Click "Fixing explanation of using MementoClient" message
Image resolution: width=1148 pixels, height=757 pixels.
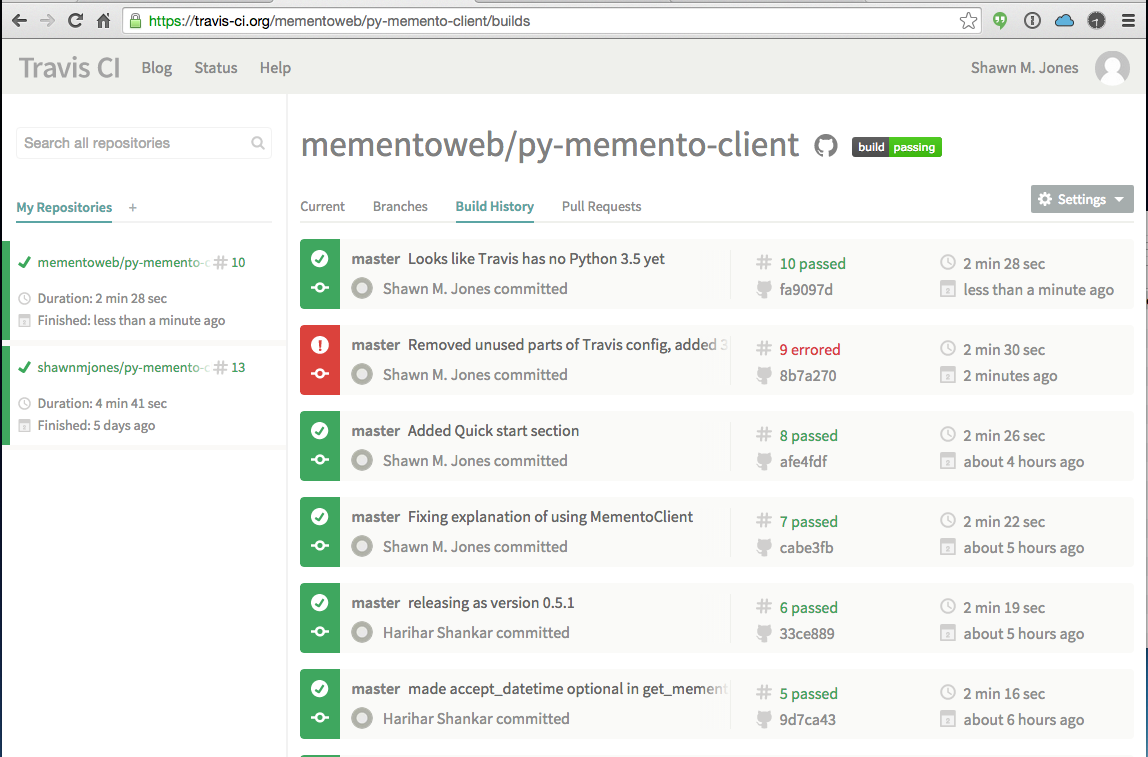point(550,517)
